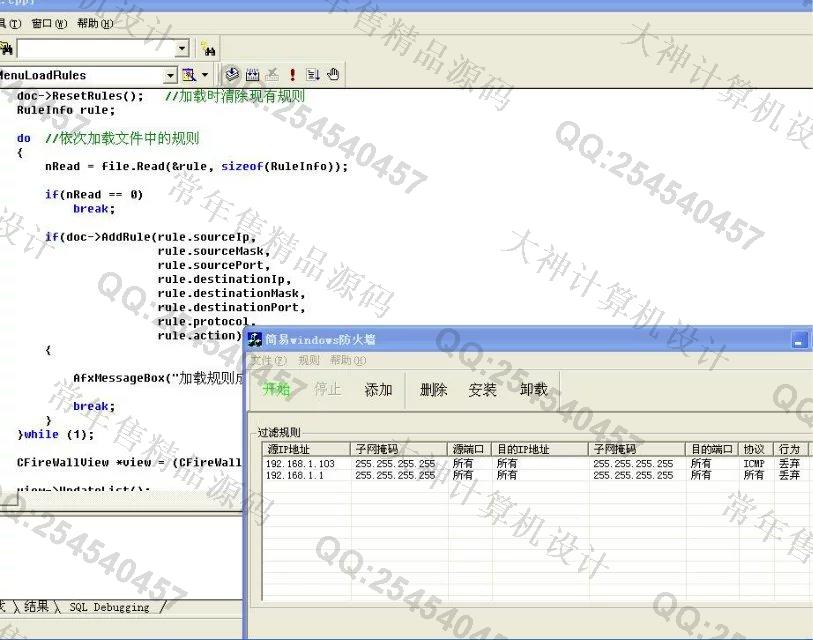
Task: Open 帮助(H) menu in firewall window
Action: 348,360
